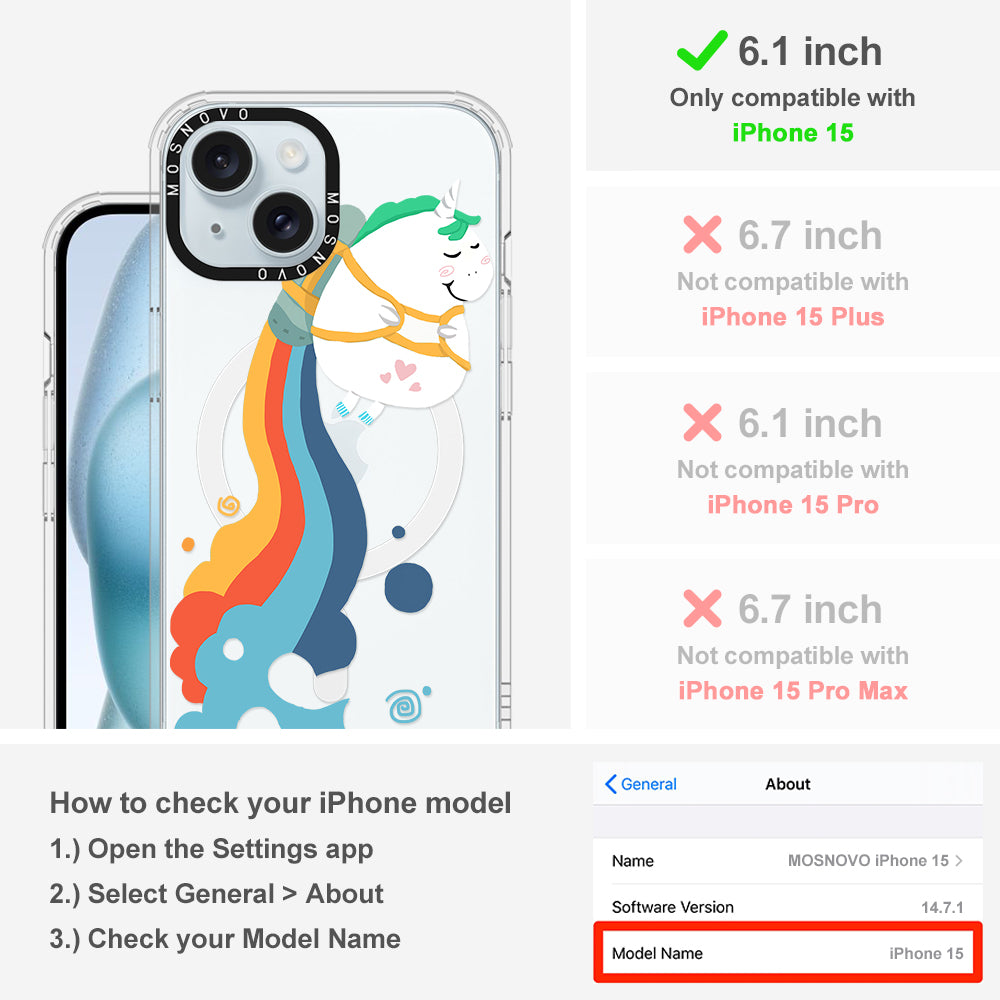Open the Name row chevron for MOSNOVO iPhone 15
1000x1000 pixels.
click(959, 860)
